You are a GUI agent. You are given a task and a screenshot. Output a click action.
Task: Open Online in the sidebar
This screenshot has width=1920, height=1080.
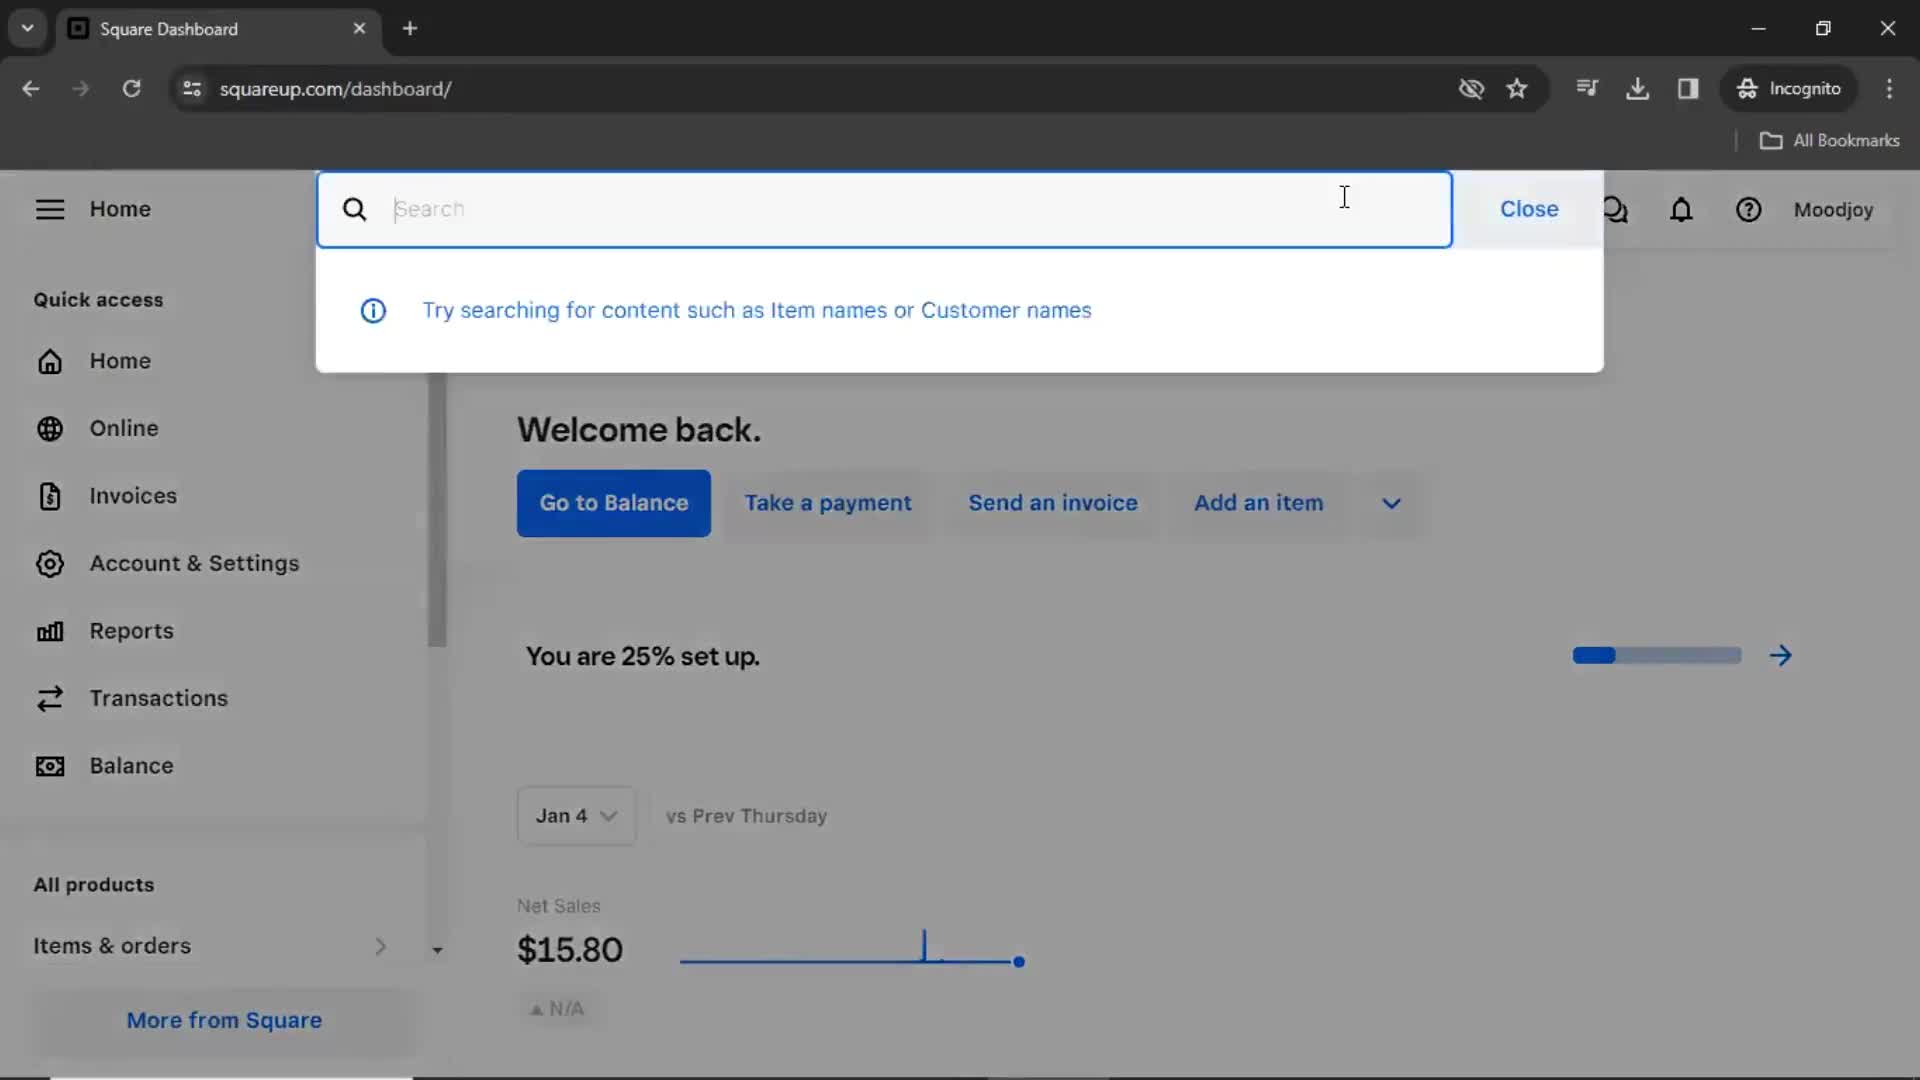click(x=124, y=428)
